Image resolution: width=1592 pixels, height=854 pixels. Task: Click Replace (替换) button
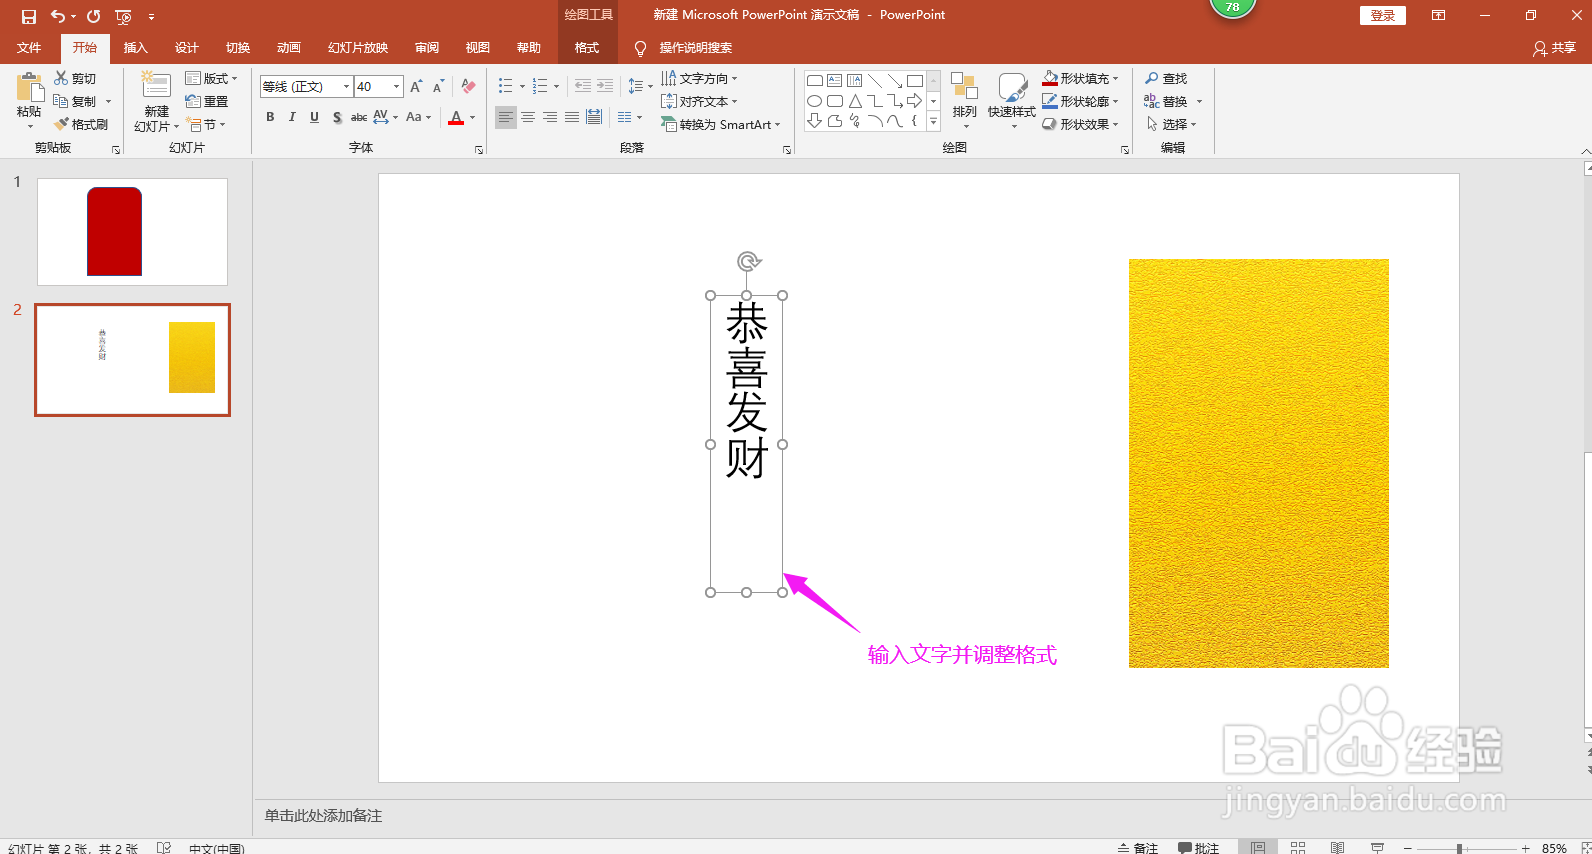(1172, 101)
